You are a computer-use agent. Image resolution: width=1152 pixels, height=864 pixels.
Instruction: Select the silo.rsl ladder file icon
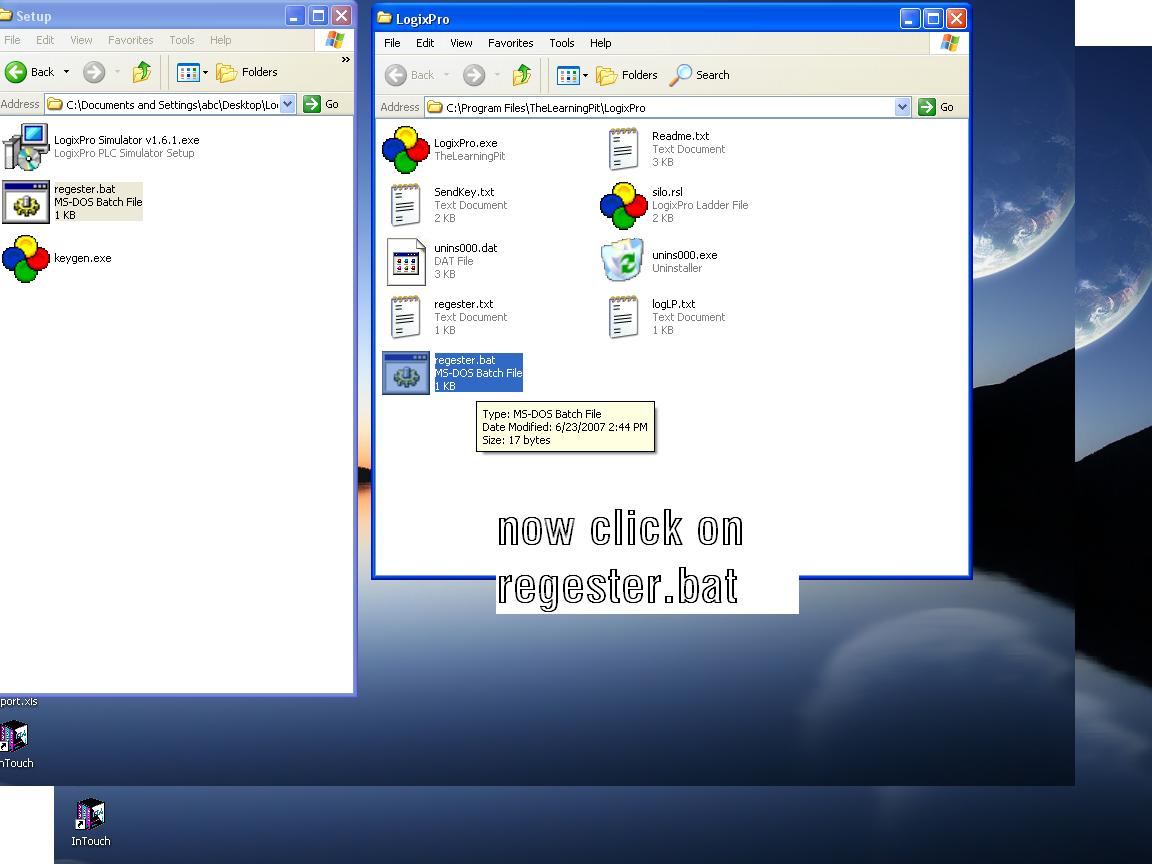pos(623,206)
